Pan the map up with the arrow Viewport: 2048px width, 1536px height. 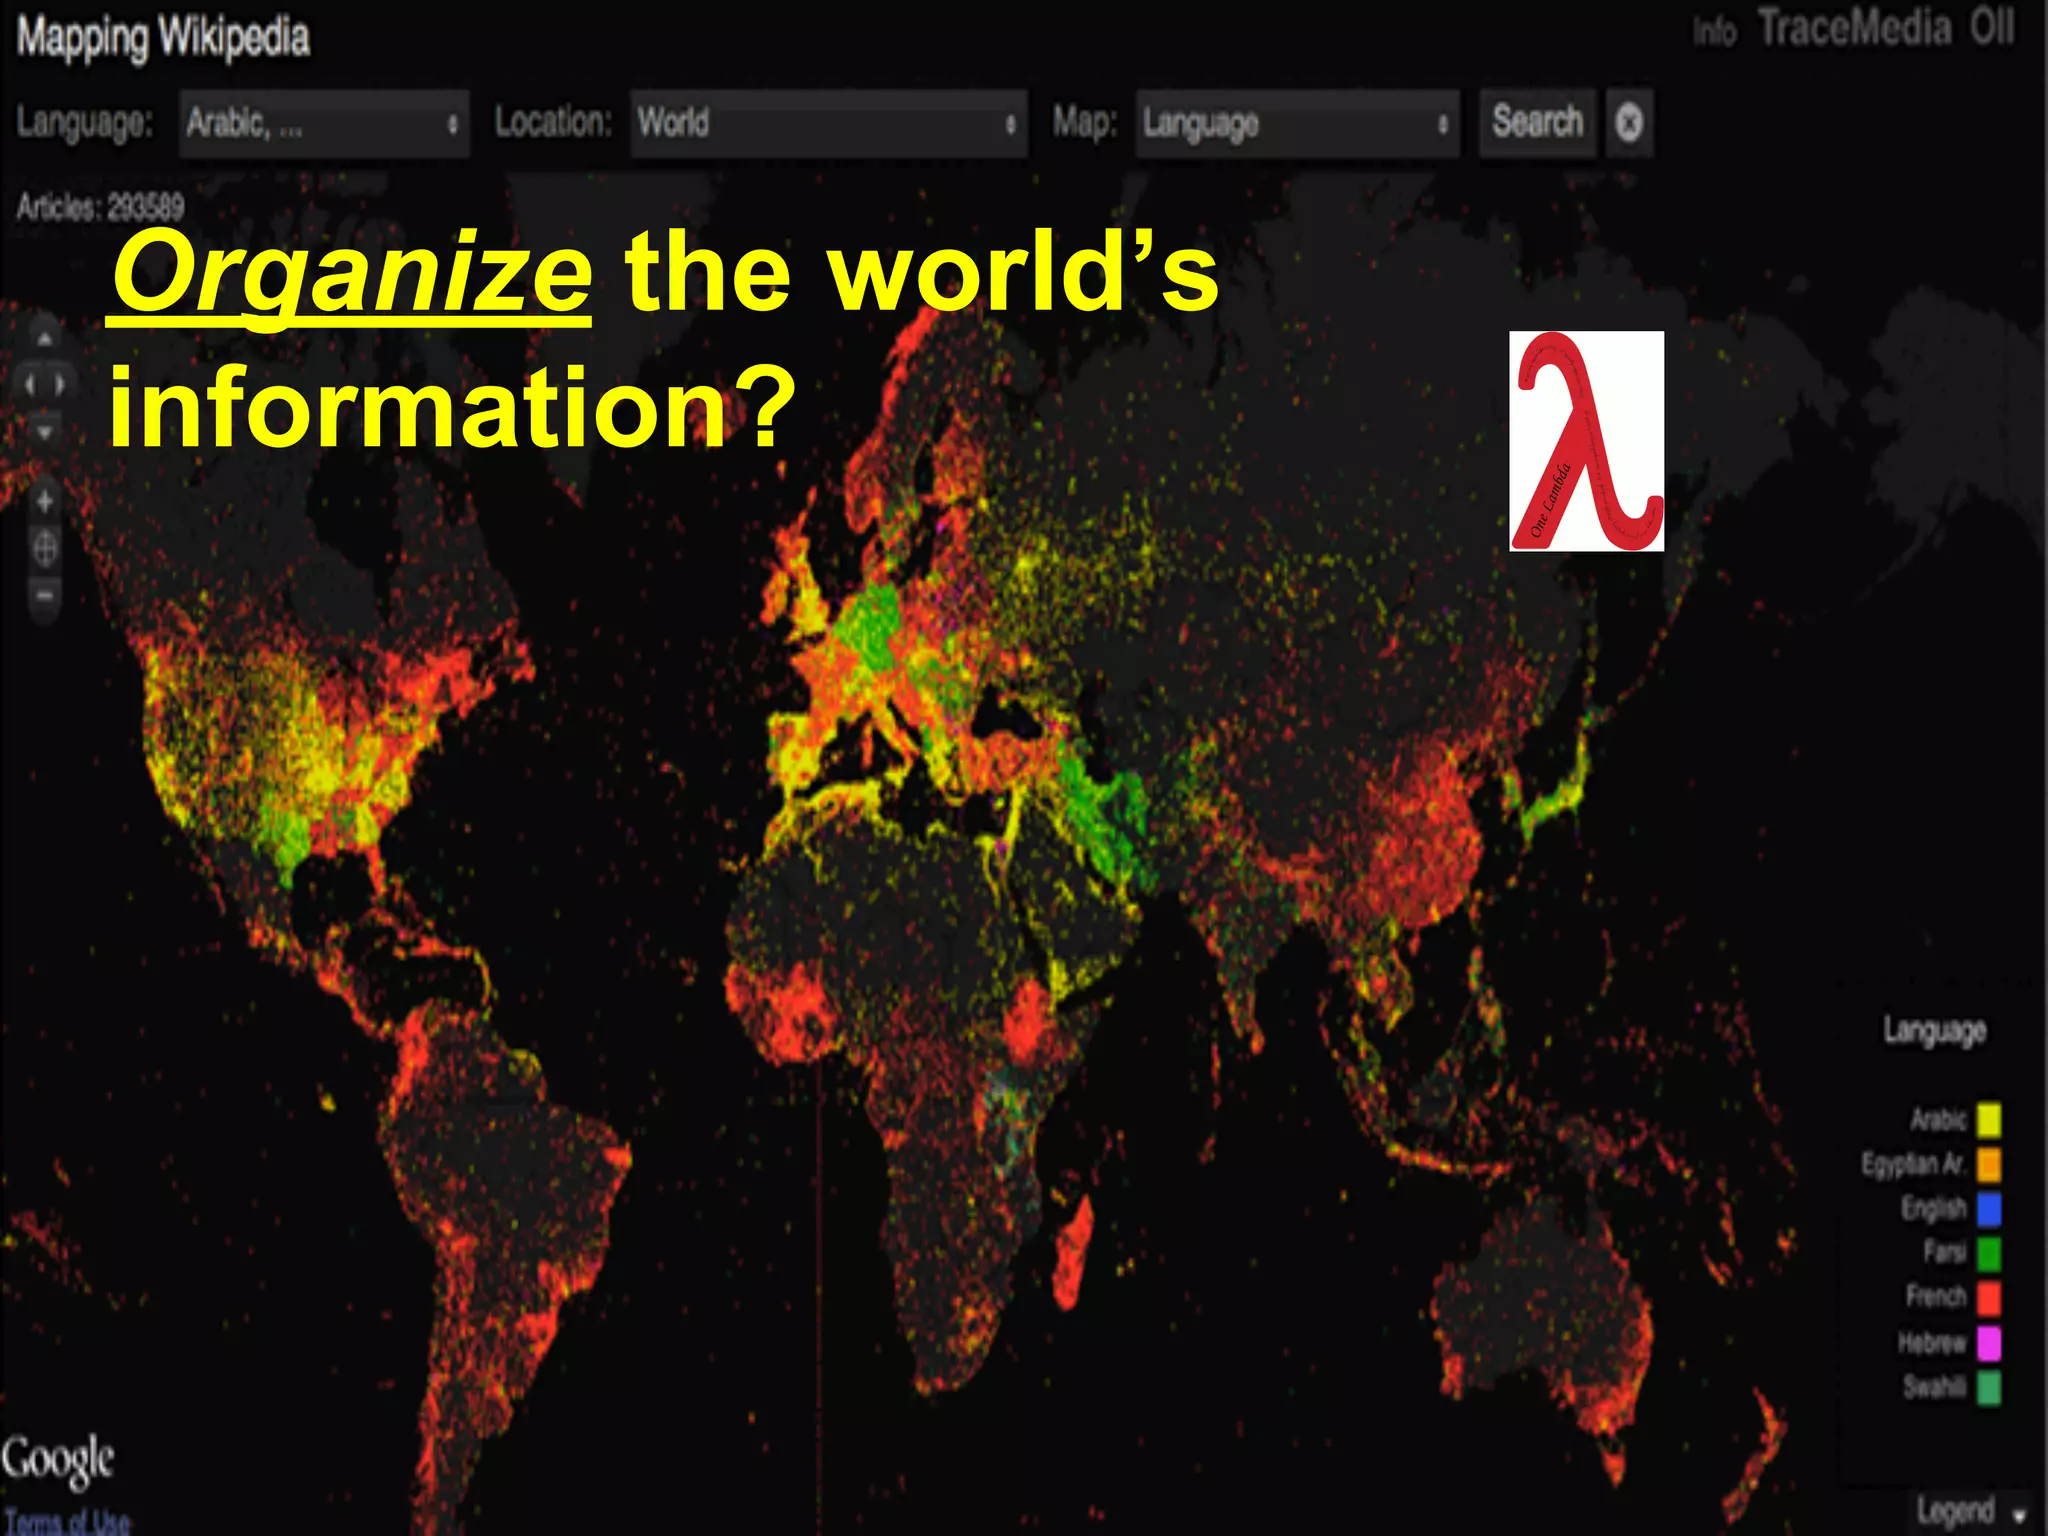click(x=45, y=338)
